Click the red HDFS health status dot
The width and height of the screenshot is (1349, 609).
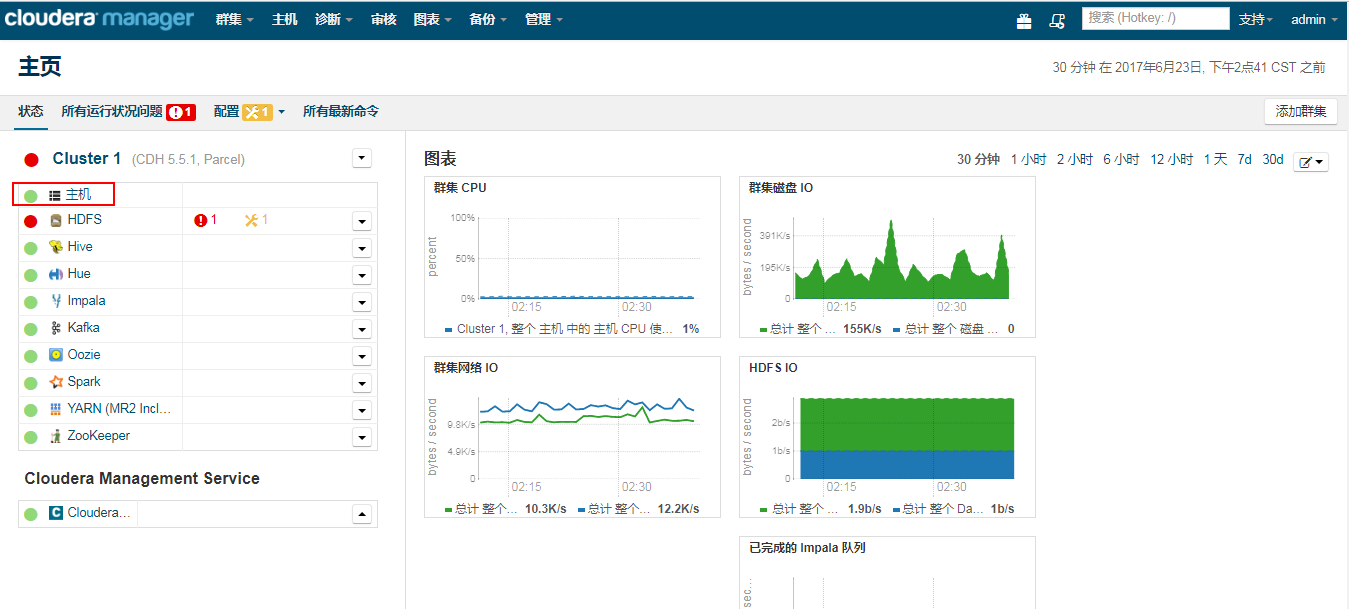click(31, 221)
